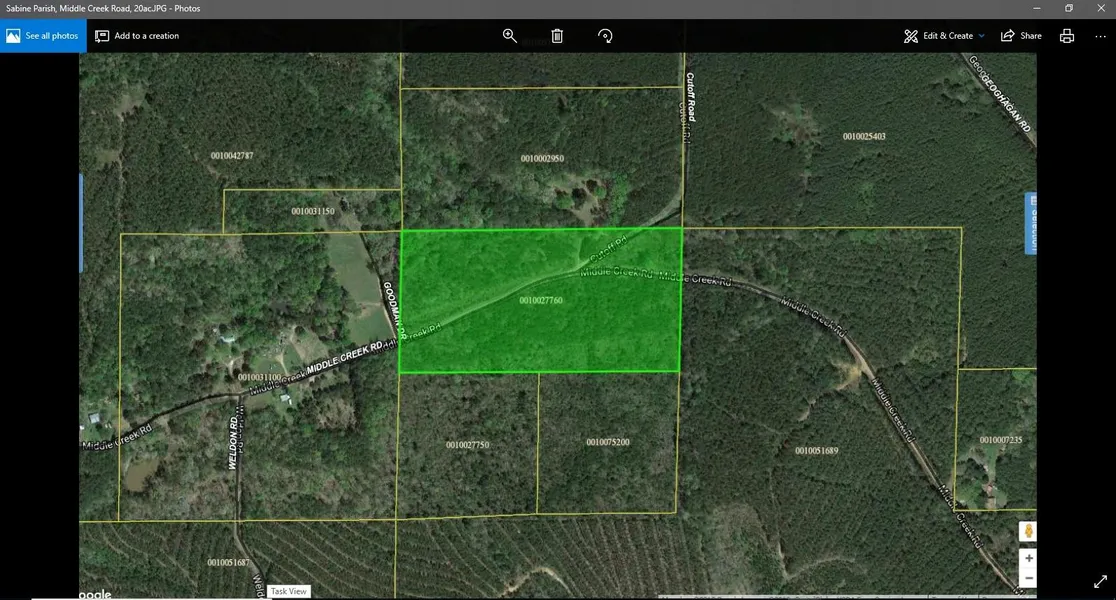Enter full screen with the diagonal arrows icon
The height and width of the screenshot is (600, 1116).
1100,581
